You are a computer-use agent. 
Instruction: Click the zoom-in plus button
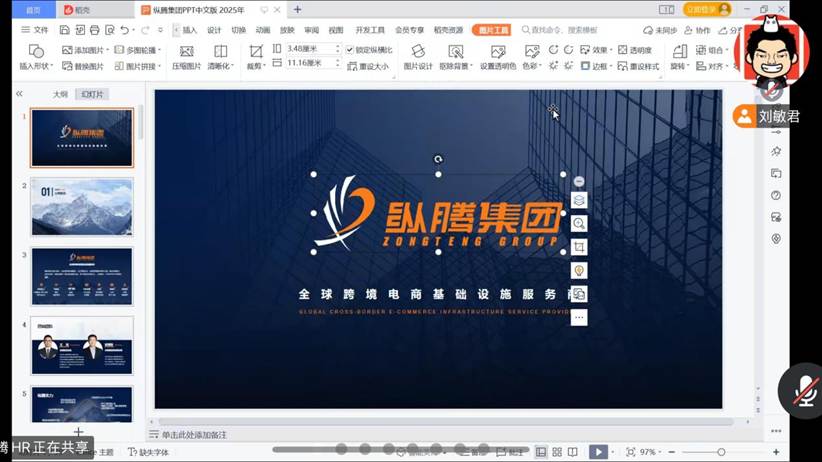776,452
